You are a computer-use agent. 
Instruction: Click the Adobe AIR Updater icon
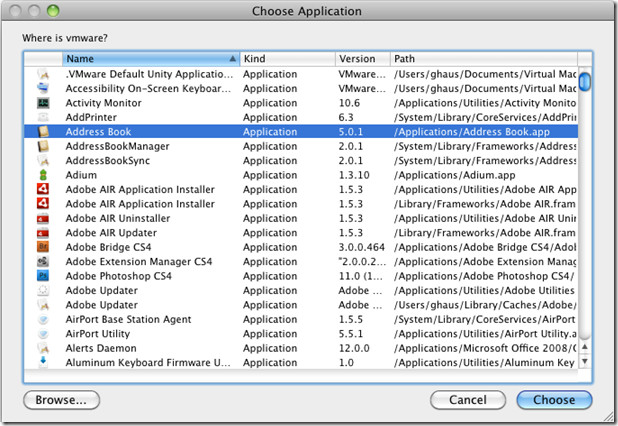[43, 233]
